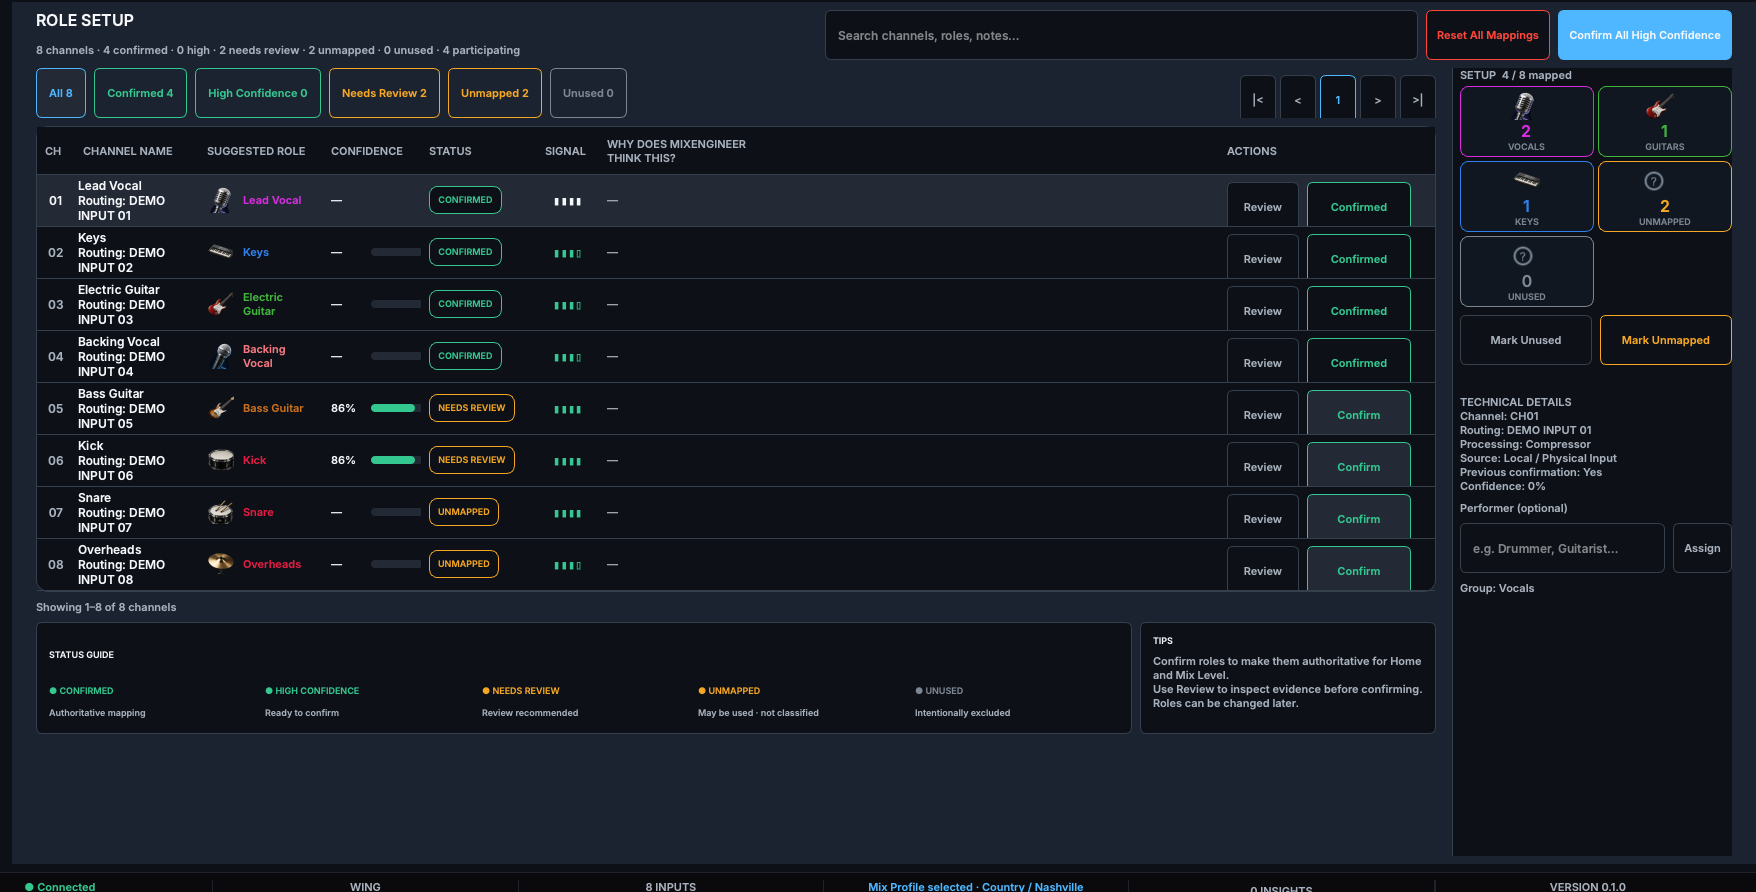Viewport: 1756px width, 892px height.
Task: Confirm the Kick role
Action: coord(1359,465)
